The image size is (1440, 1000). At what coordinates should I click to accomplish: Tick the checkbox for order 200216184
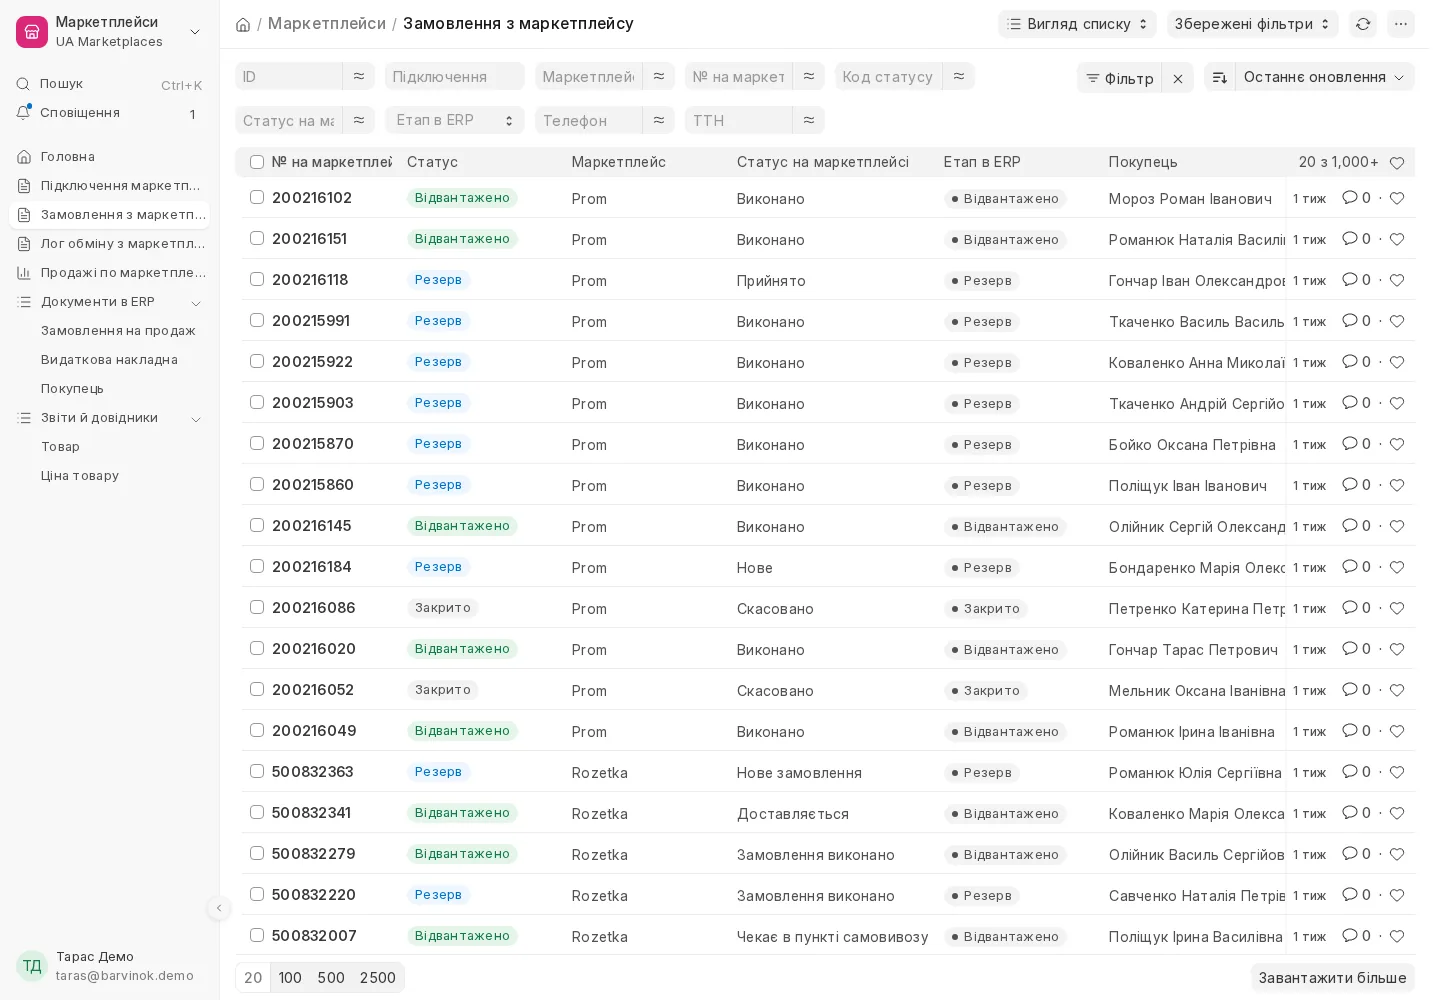(257, 566)
